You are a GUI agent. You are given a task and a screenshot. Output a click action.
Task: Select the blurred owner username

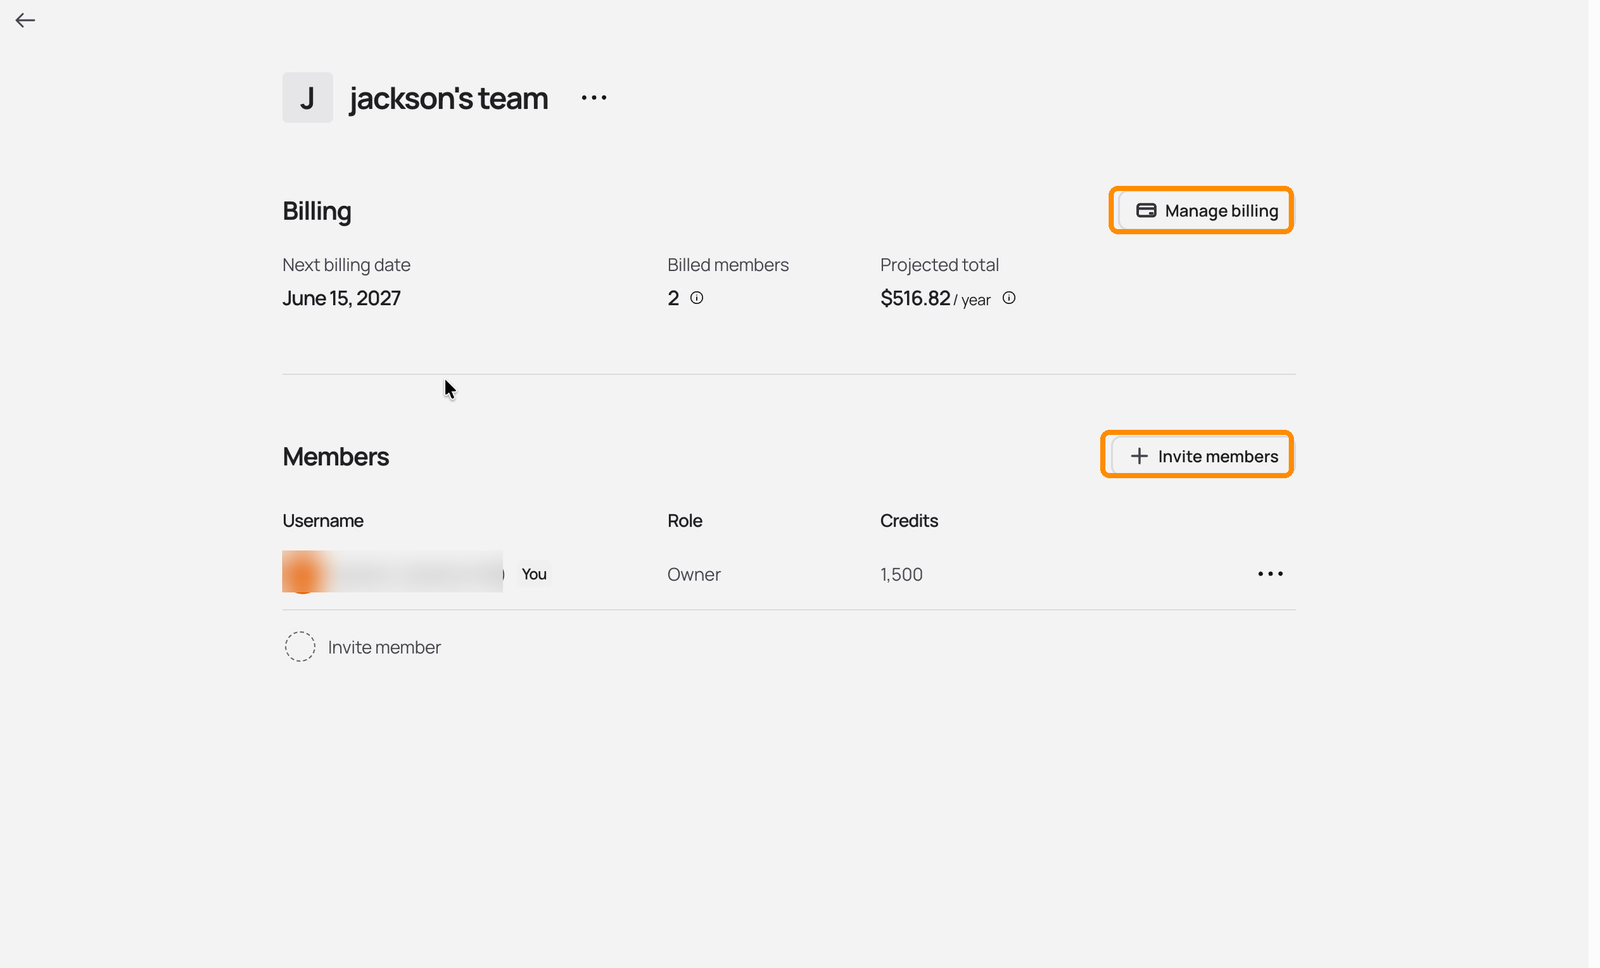[393, 572]
